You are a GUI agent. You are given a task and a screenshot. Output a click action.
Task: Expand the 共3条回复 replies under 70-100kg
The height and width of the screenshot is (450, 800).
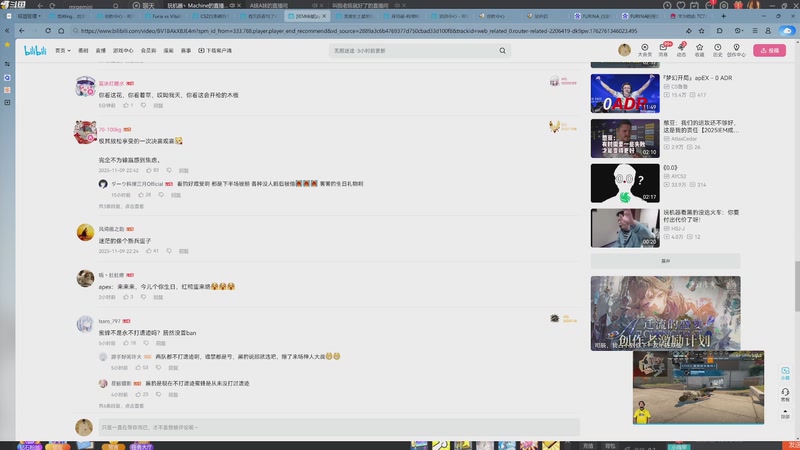tap(121, 207)
